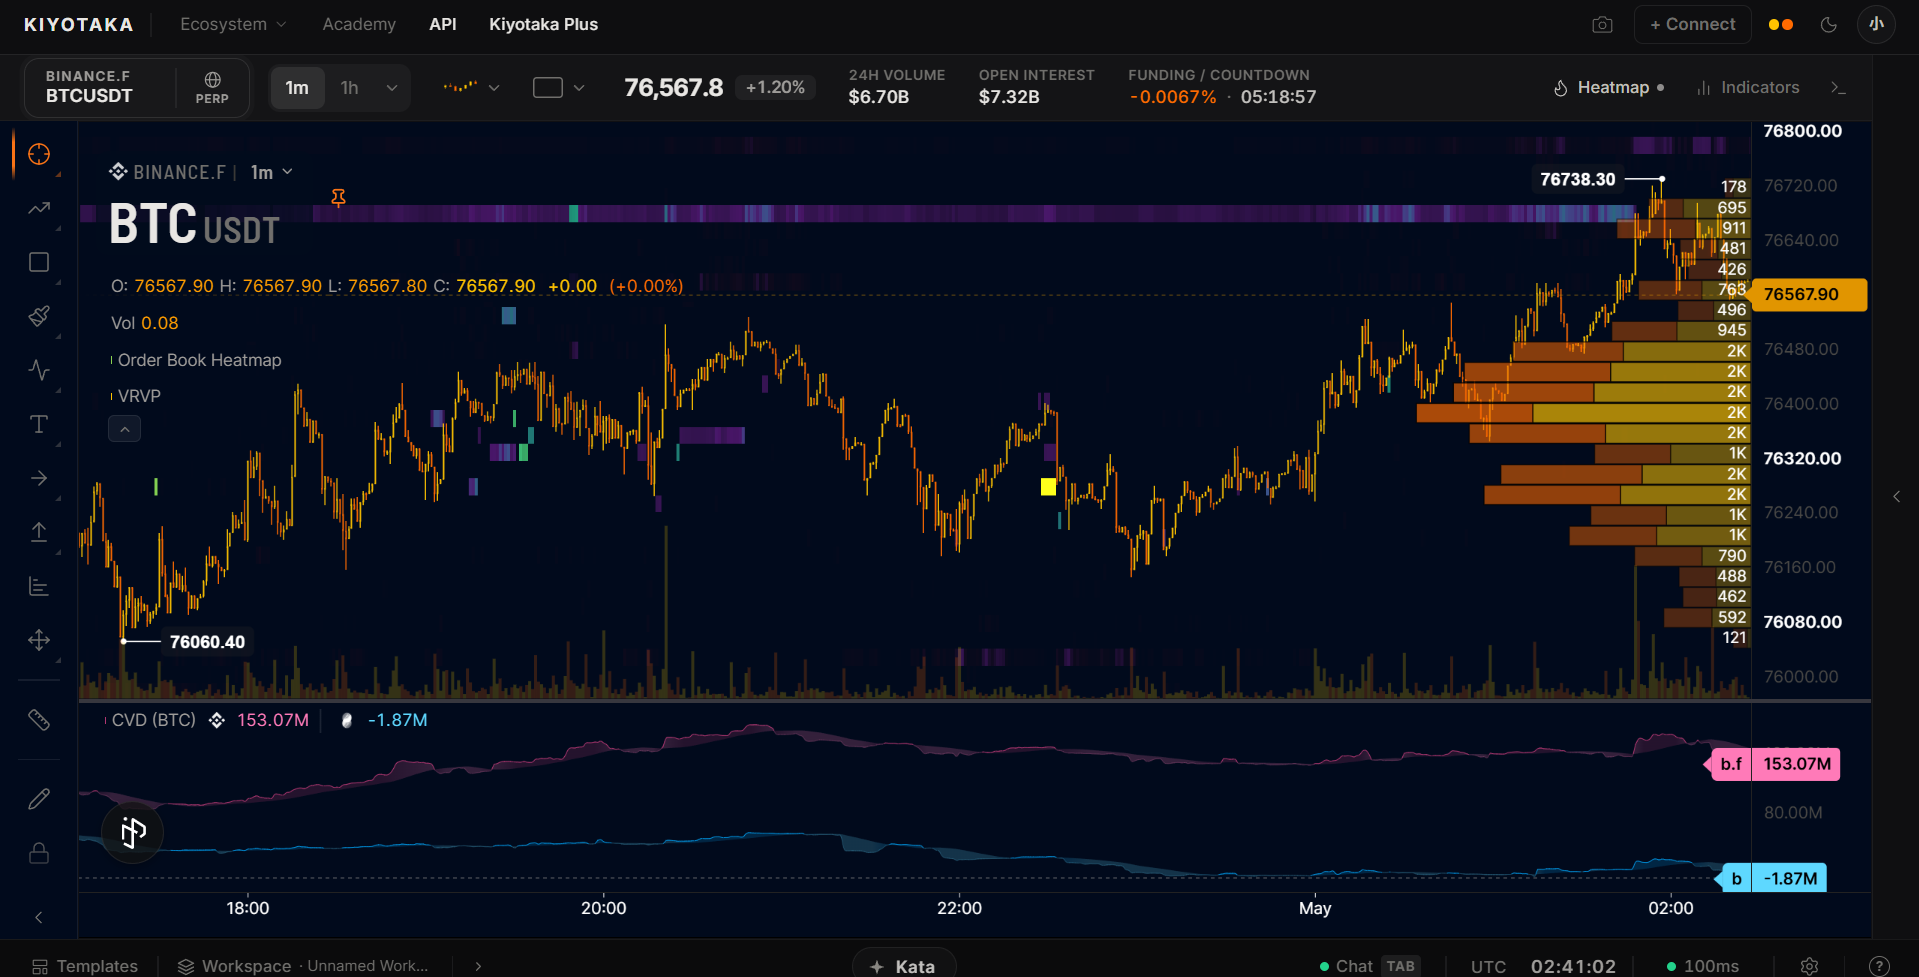Open the API menu item
Viewport: 1919px width, 977px height.
pos(443,24)
